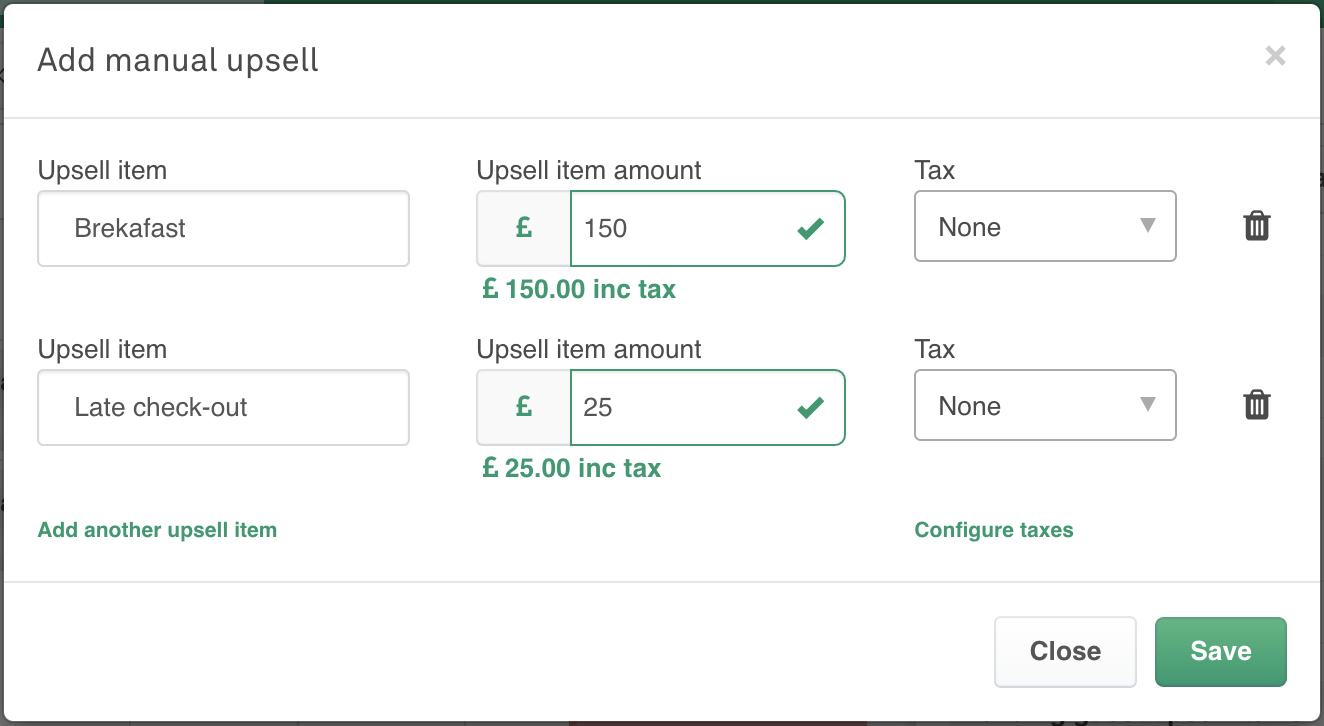Remove the Late check-out row with trash icon

(1257, 406)
